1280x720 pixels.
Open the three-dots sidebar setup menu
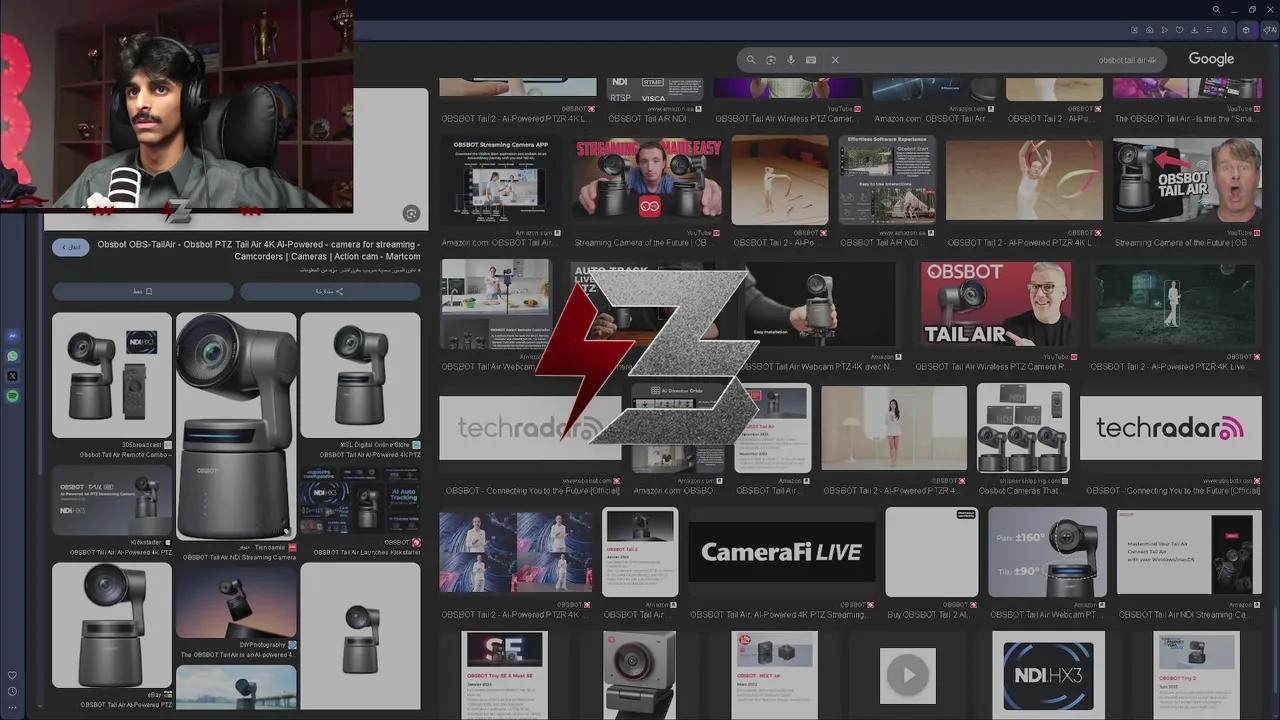tap(12, 707)
